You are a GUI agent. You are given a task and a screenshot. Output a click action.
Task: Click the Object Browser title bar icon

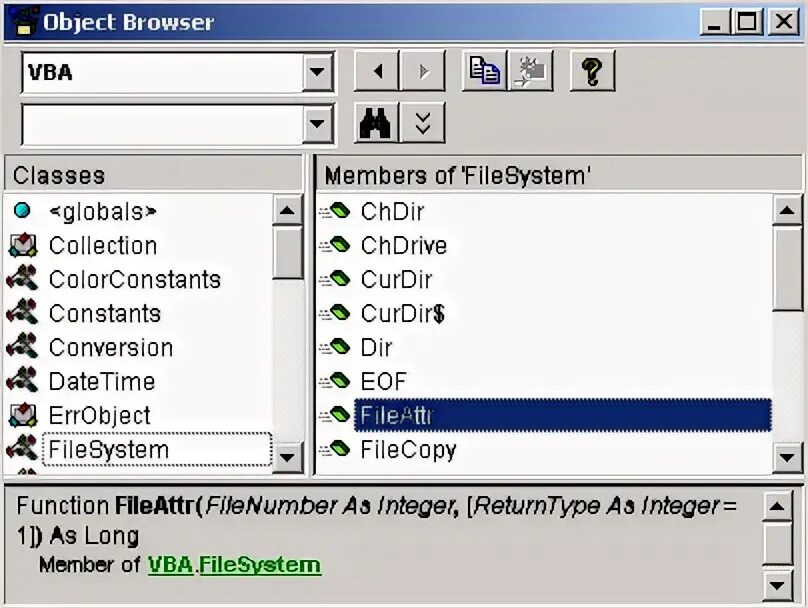(22, 22)
